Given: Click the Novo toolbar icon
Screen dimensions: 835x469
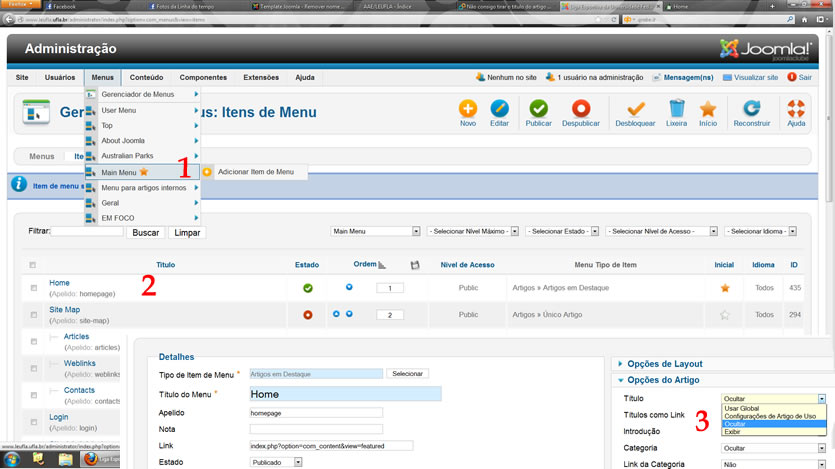Looking at the screenshot, I should 467,108.
